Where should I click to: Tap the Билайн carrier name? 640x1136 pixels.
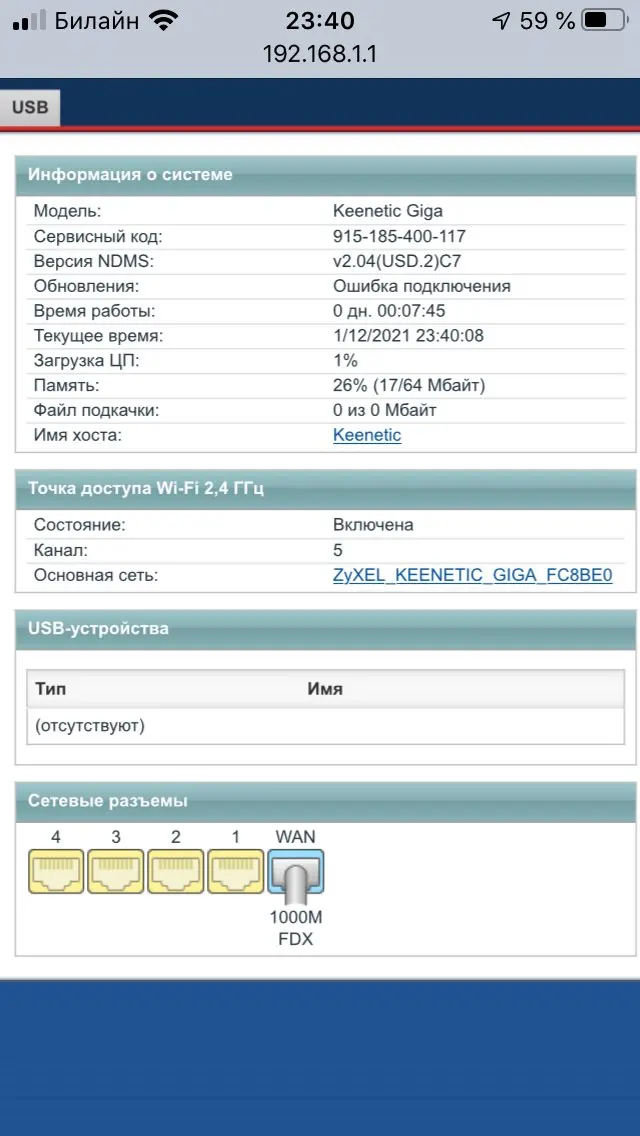pos(96,21)
